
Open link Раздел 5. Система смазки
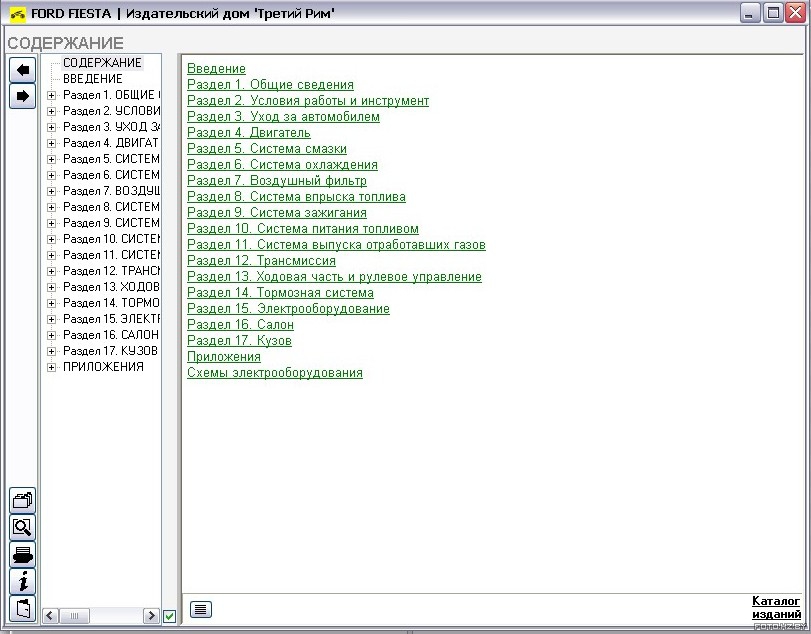pos(266,149)
